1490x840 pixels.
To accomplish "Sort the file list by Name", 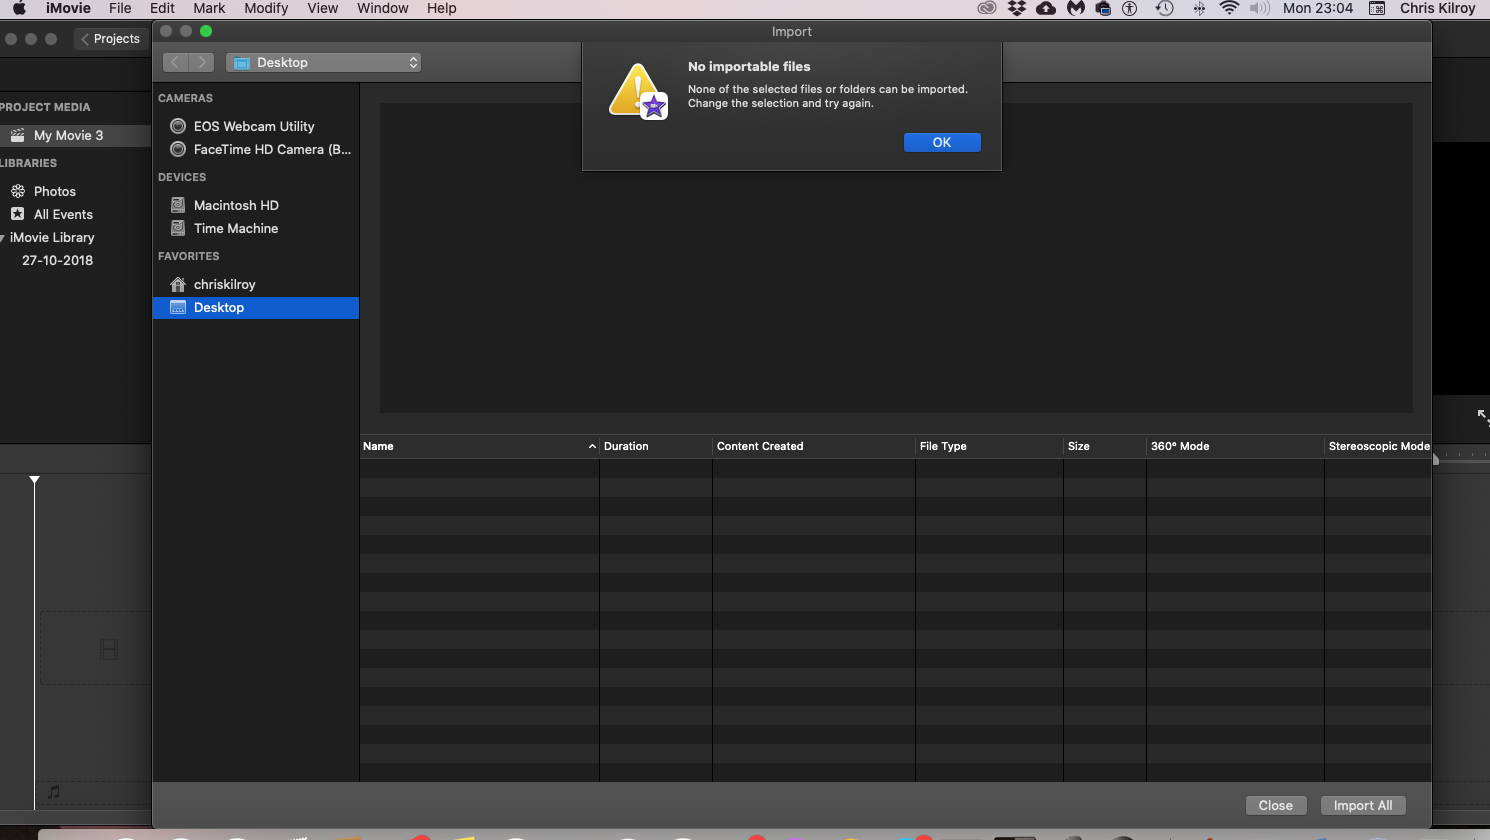I will (x=480, y=446).
